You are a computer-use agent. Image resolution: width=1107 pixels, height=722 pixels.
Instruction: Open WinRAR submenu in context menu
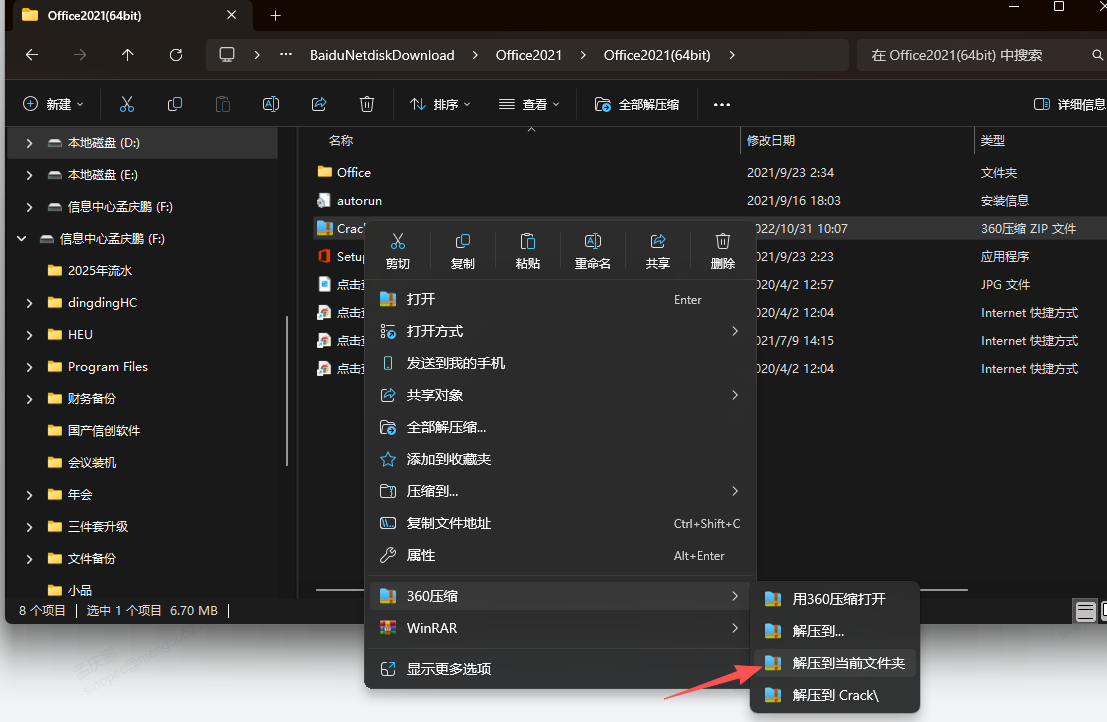560,628
